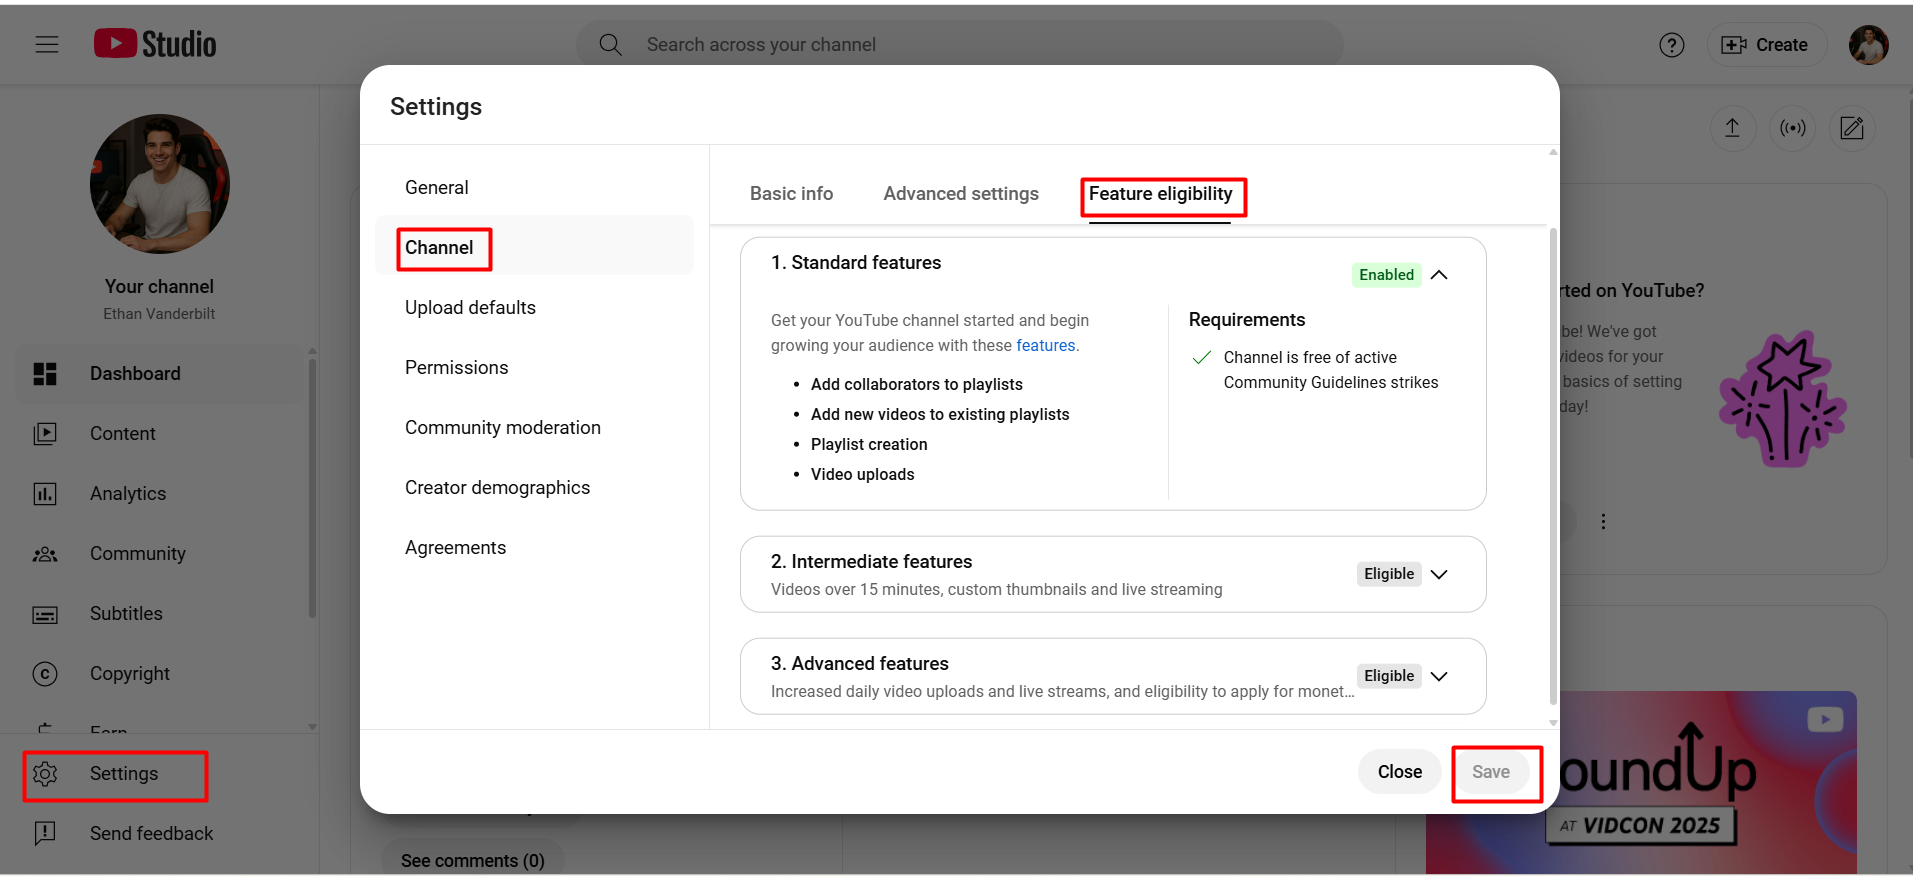Click the create post pencil icon

[1851, 128]
